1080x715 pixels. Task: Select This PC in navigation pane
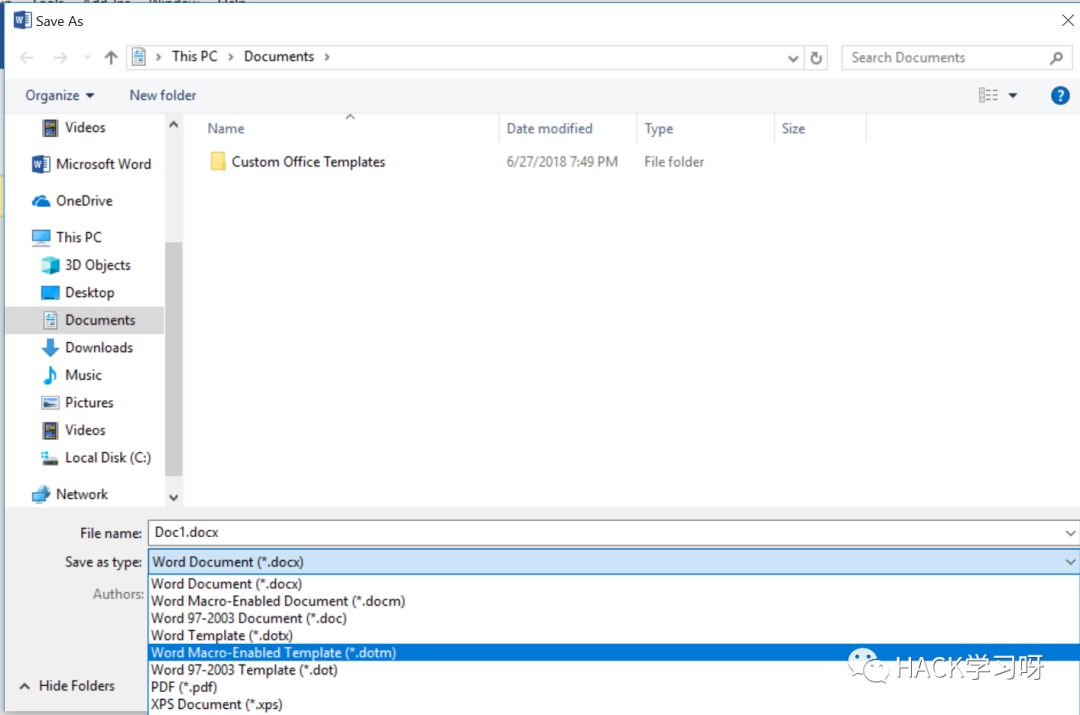[79, 237]
